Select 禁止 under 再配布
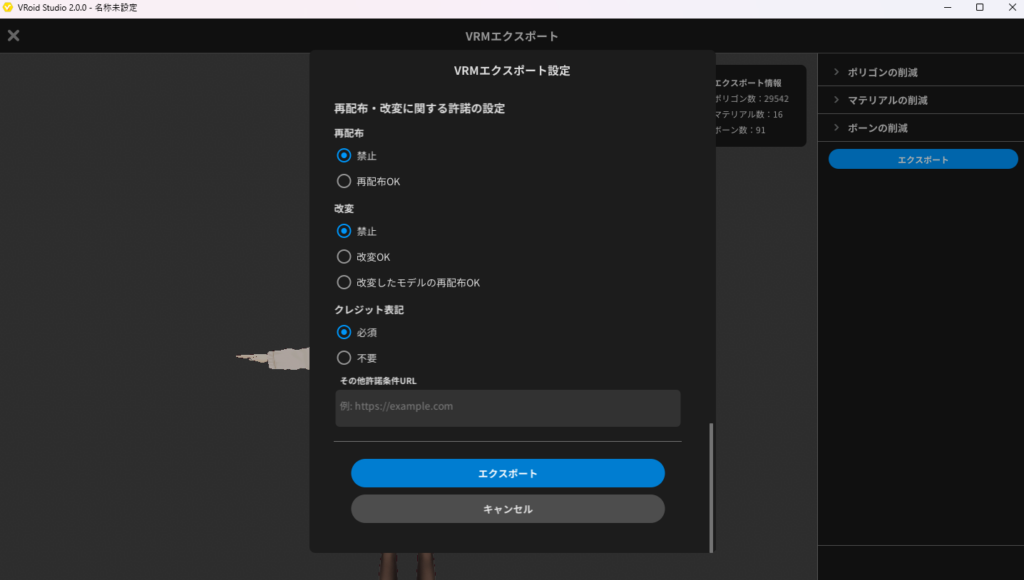Image resolution: width=1024 pixels, height=580 pixels. click(344, 156)
